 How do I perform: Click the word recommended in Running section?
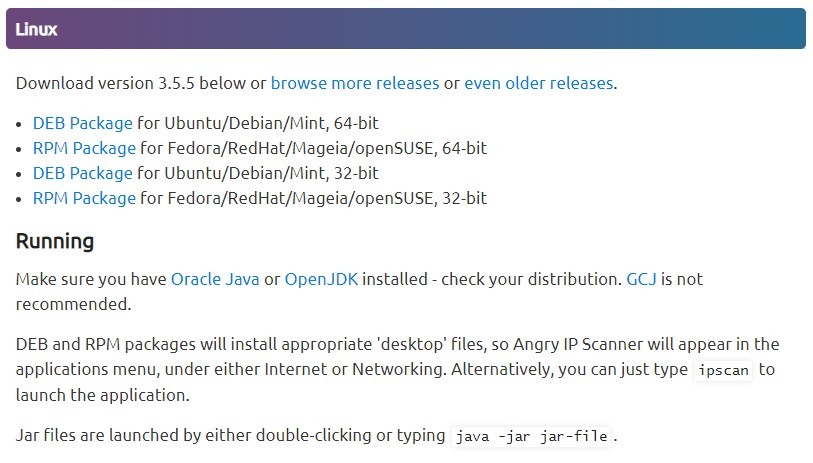pyautogui.click(x=72, y=304)
